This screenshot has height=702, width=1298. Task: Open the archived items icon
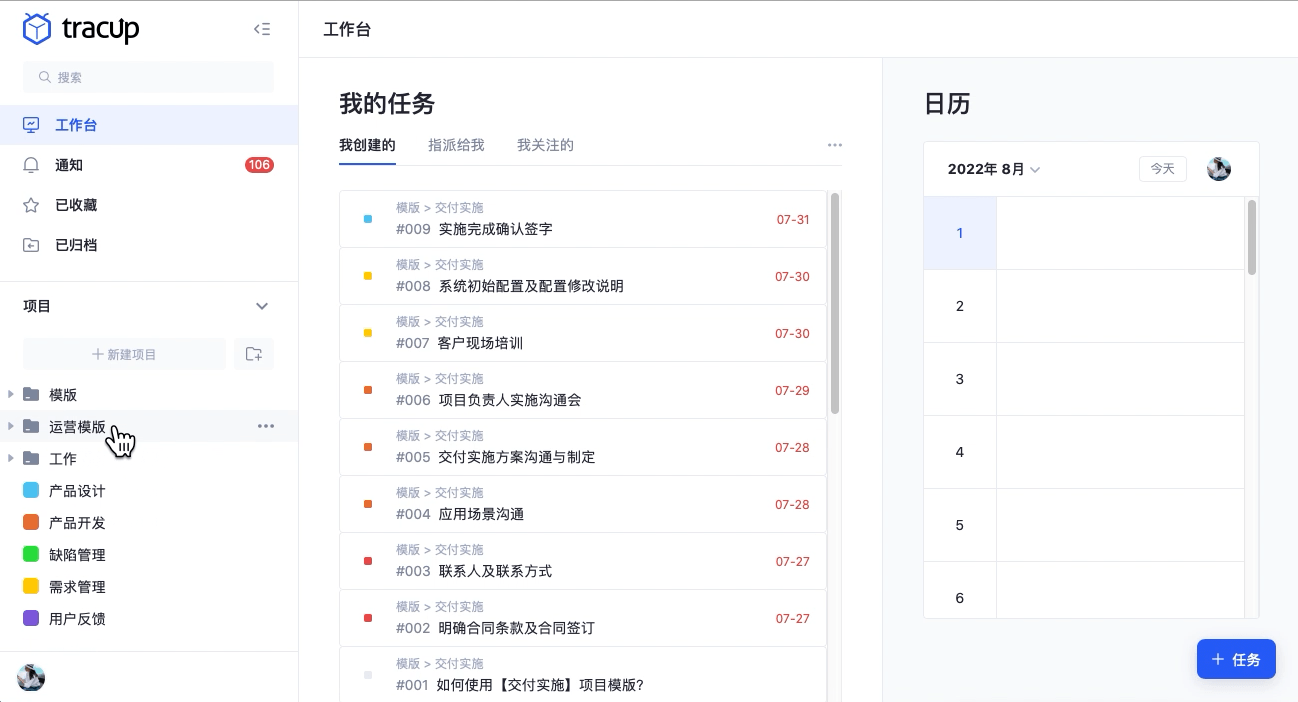click(31, 245)
